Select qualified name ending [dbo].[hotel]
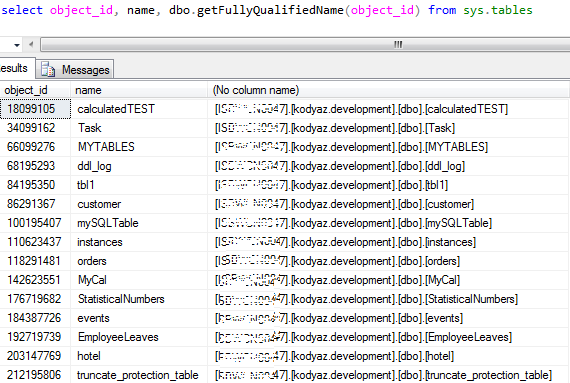The width and height of the screenshot is (570, 383). coord(389,356)
